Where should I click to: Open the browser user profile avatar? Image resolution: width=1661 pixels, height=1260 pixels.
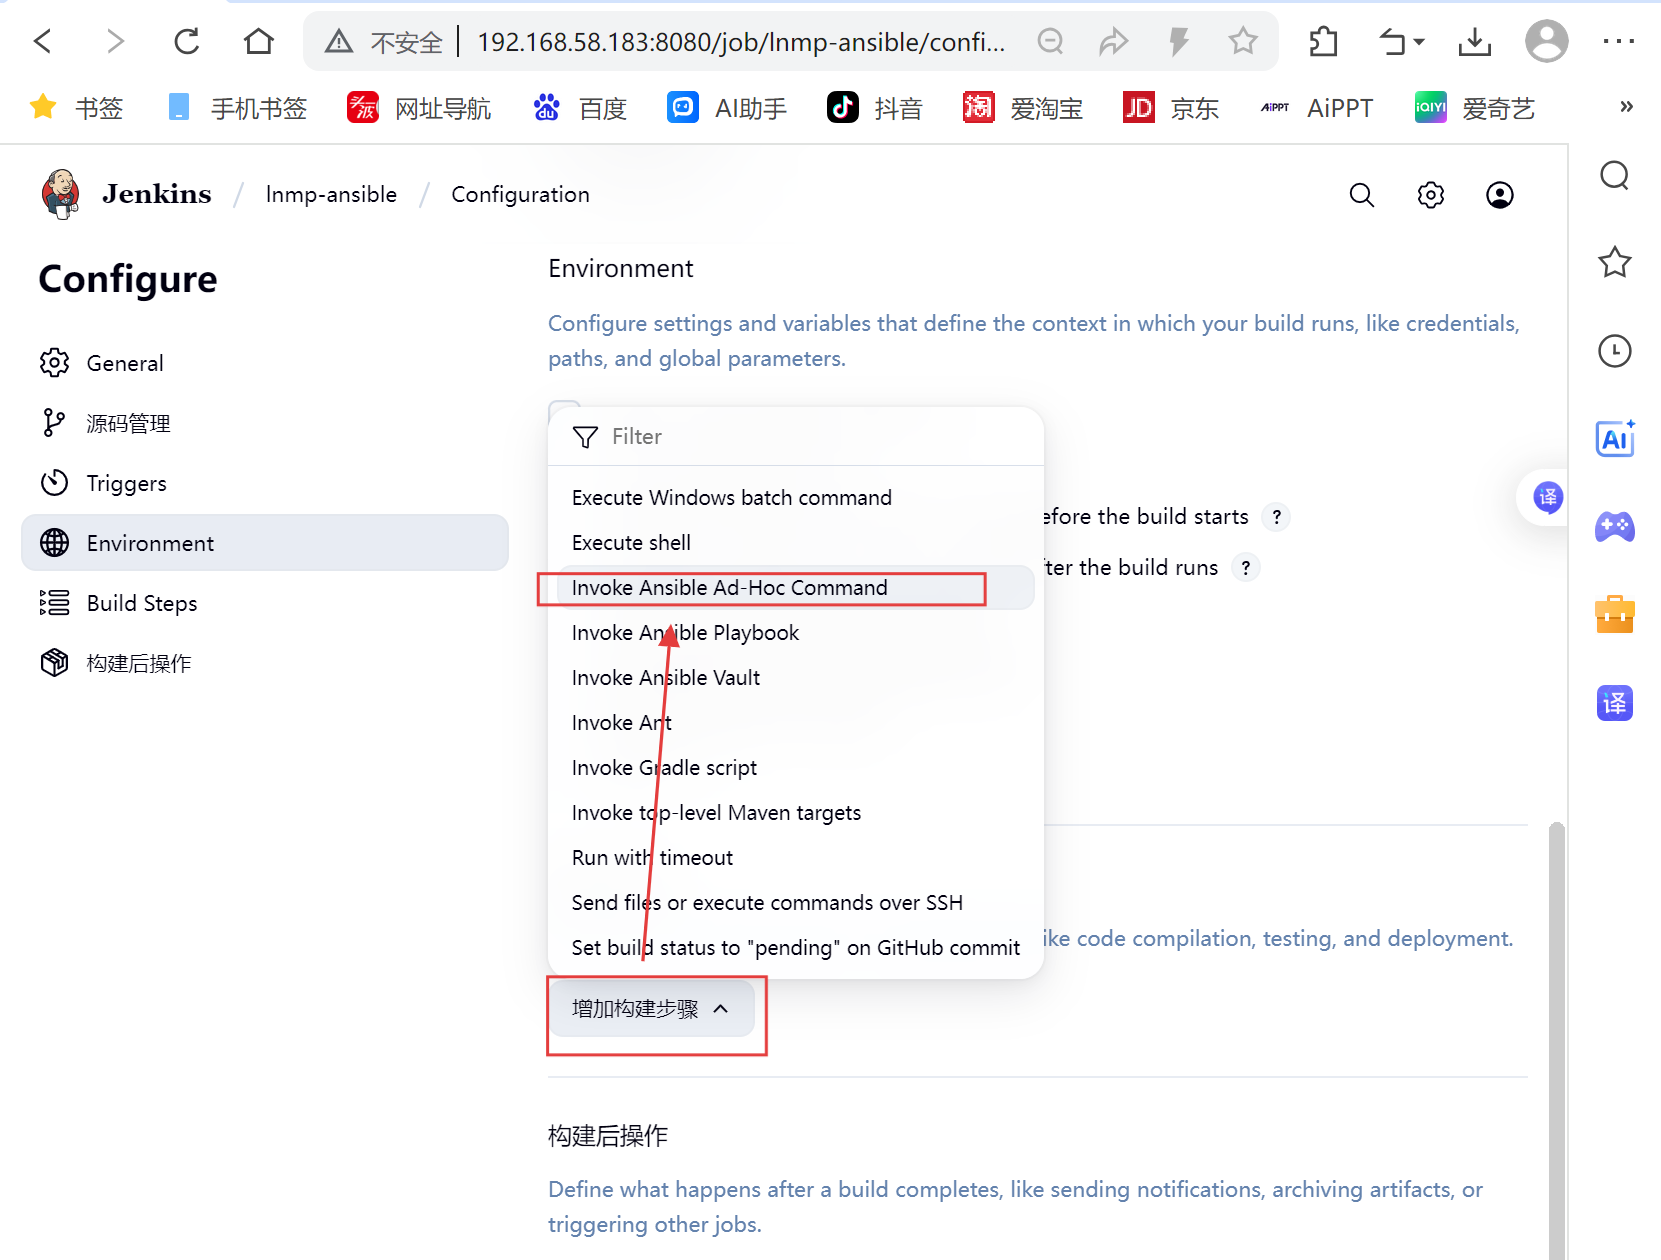(1546, 41)
